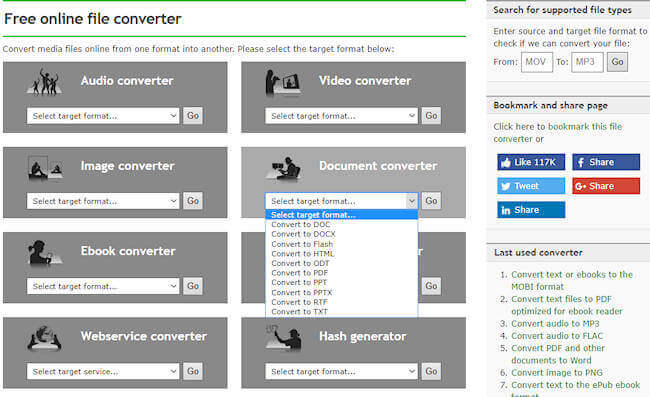
Task: Click Go button in Document converter
Action: [431, 201]
